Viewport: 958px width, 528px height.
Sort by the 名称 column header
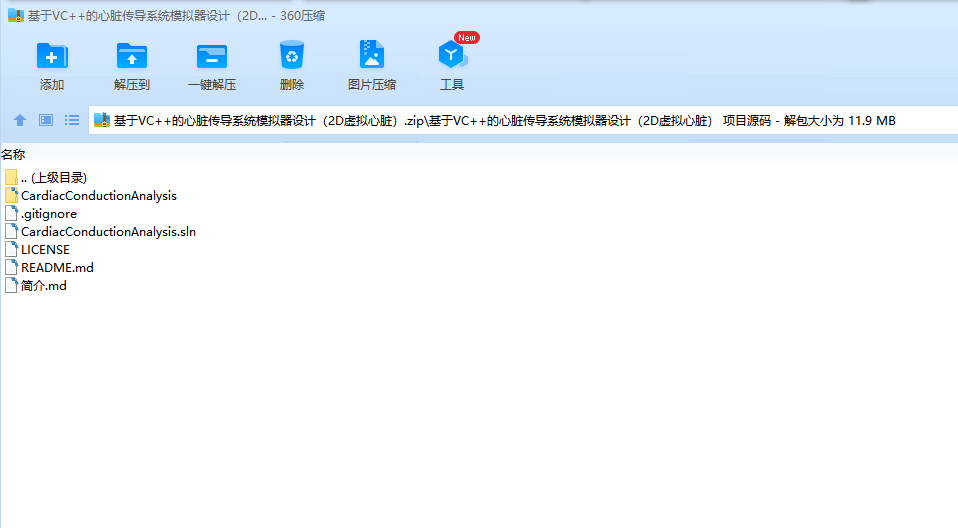point(13,155)
